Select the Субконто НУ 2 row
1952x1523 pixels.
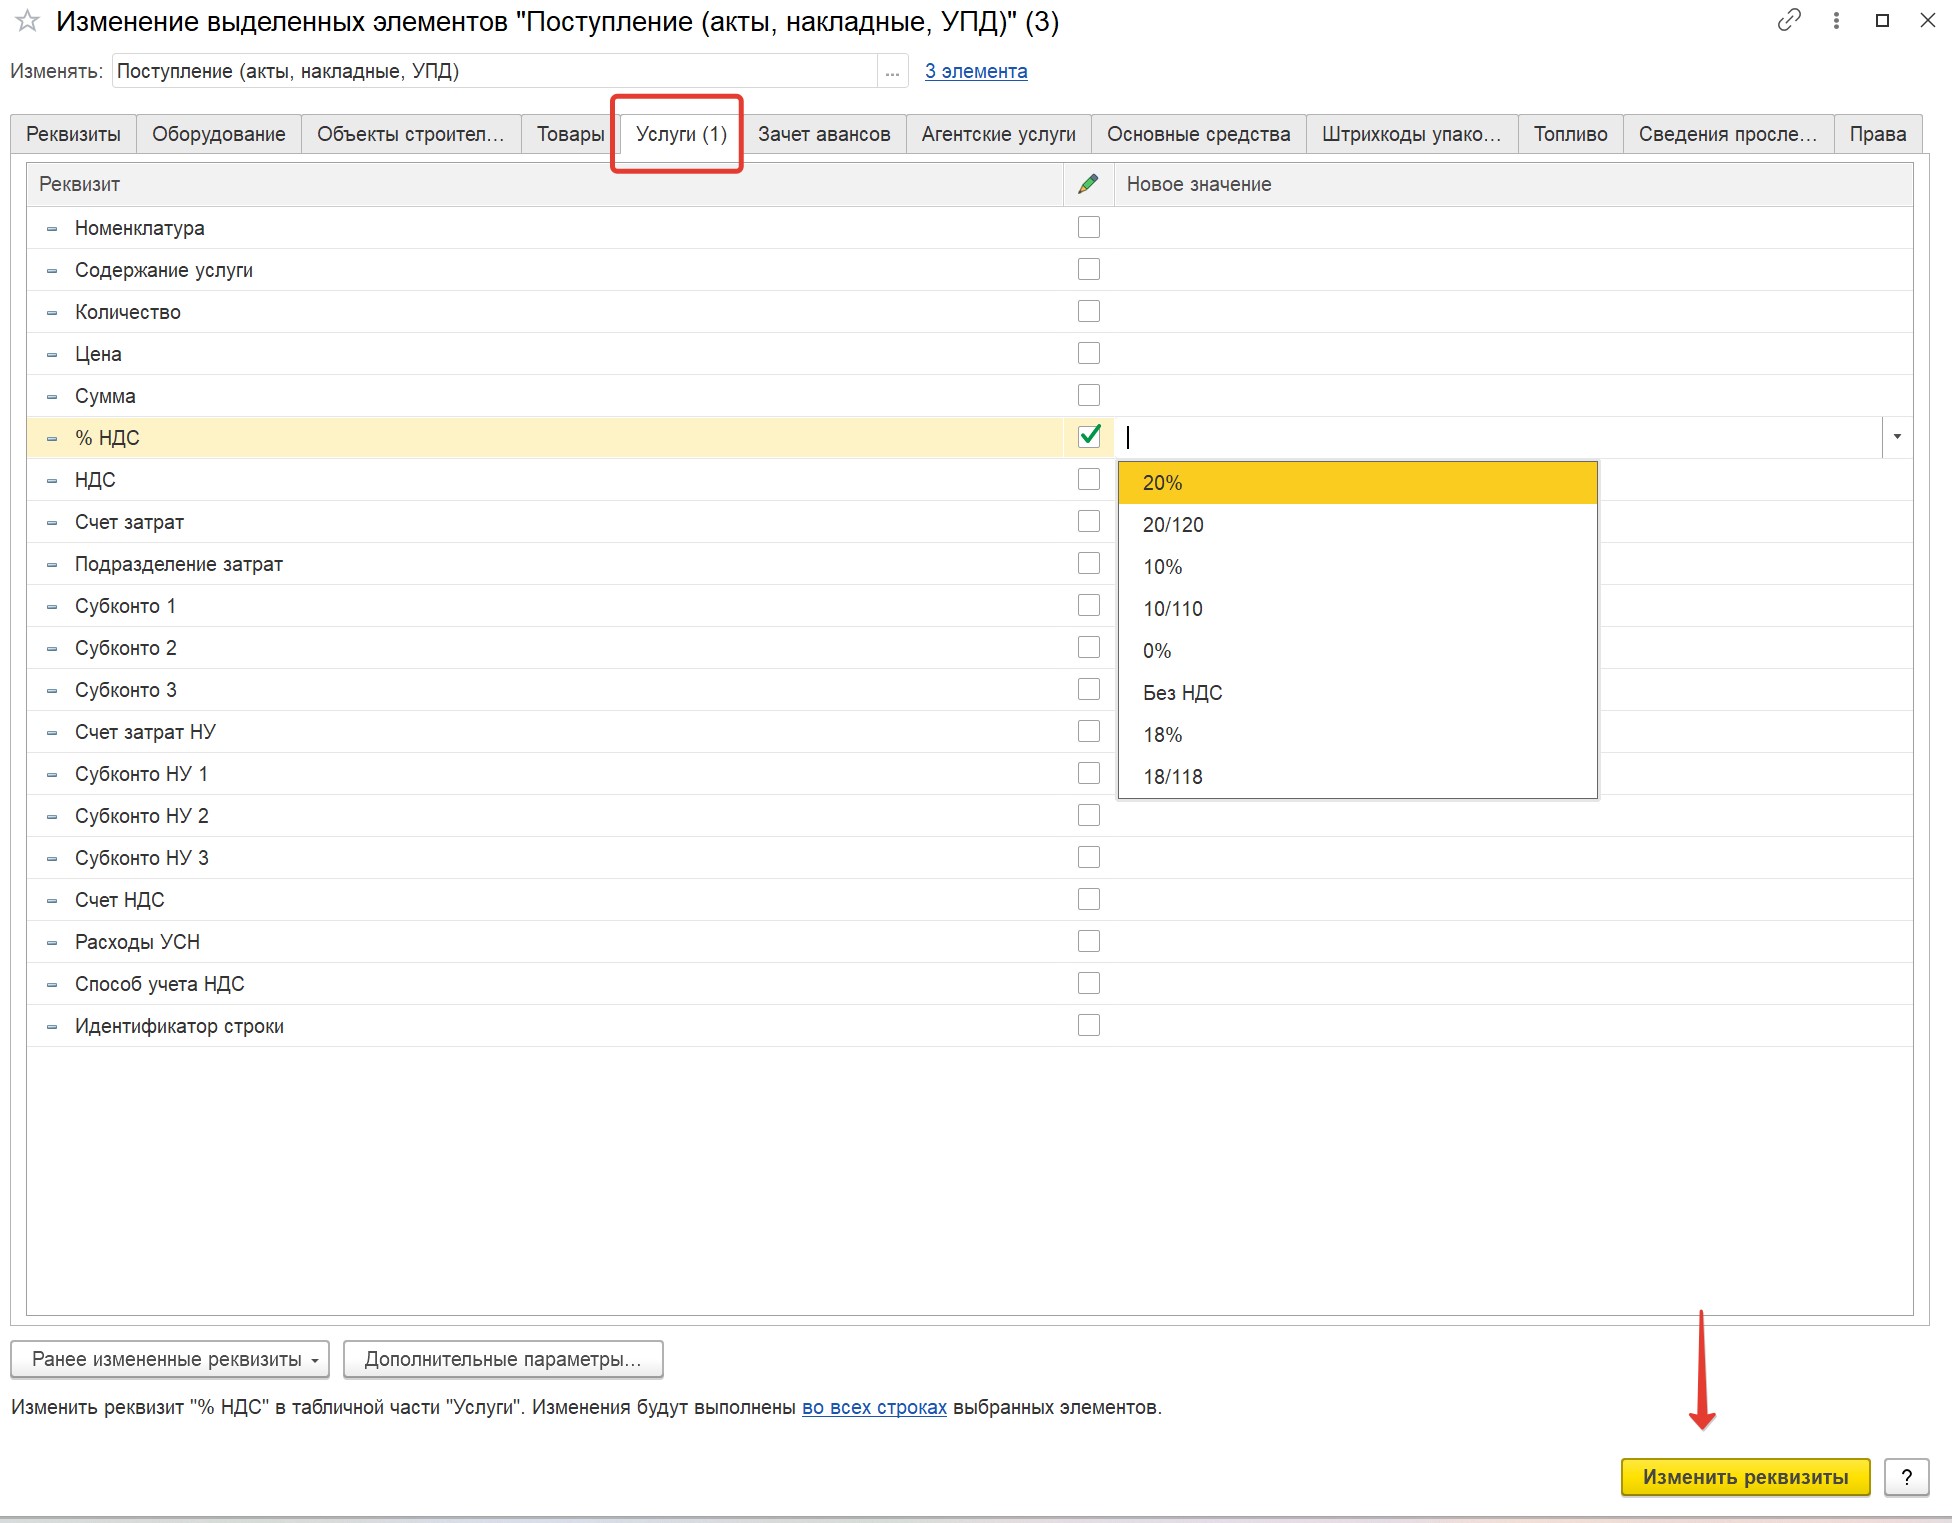tap(970, 816)
